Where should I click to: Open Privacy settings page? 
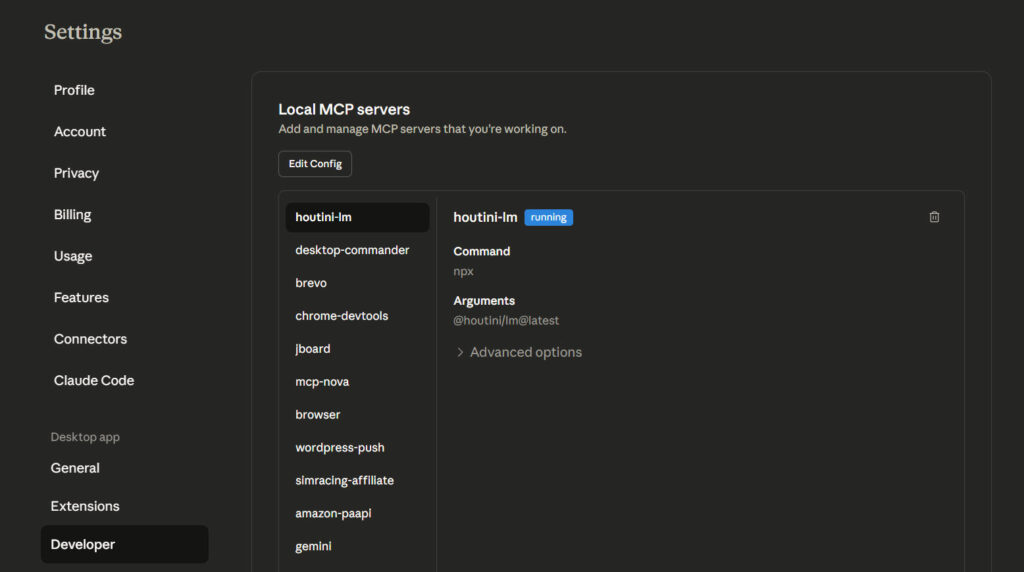tap(76, 173)
